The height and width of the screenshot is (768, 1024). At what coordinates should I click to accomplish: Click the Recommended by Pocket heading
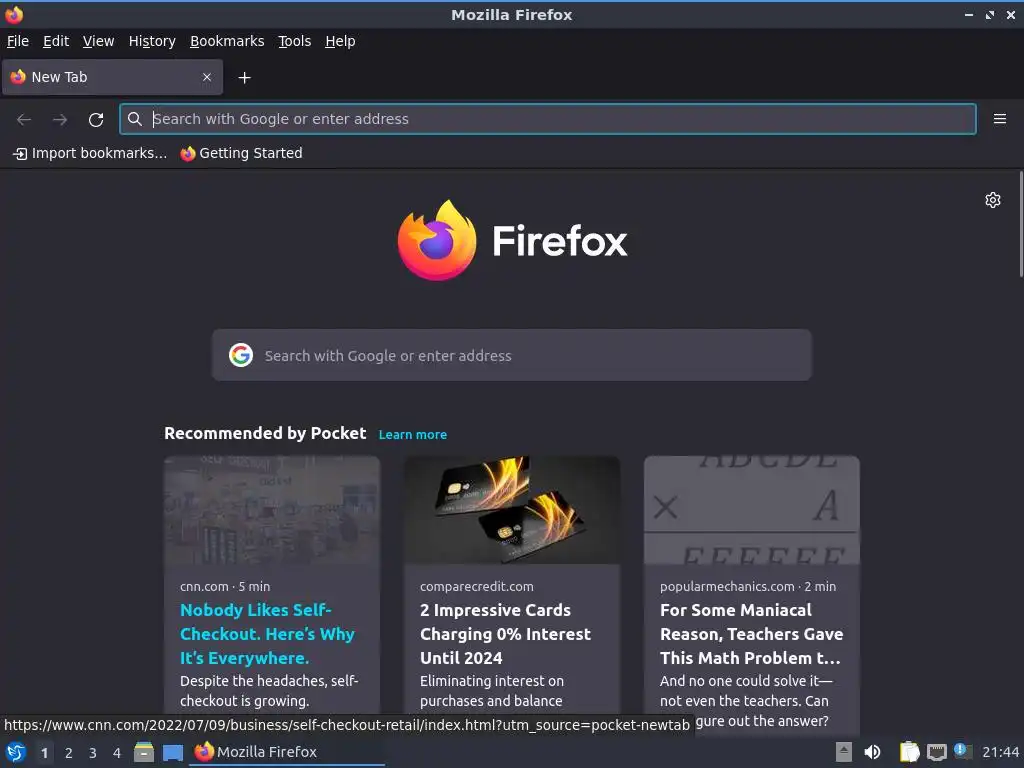pyautogui.click(x=265, y=434)
